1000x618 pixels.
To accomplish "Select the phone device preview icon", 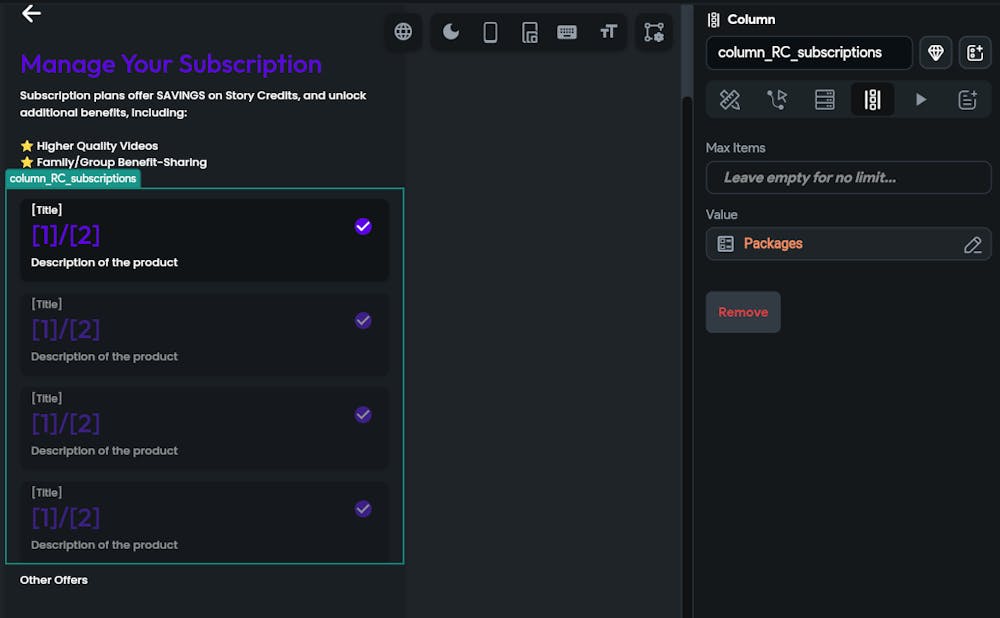I will [490, 32].
